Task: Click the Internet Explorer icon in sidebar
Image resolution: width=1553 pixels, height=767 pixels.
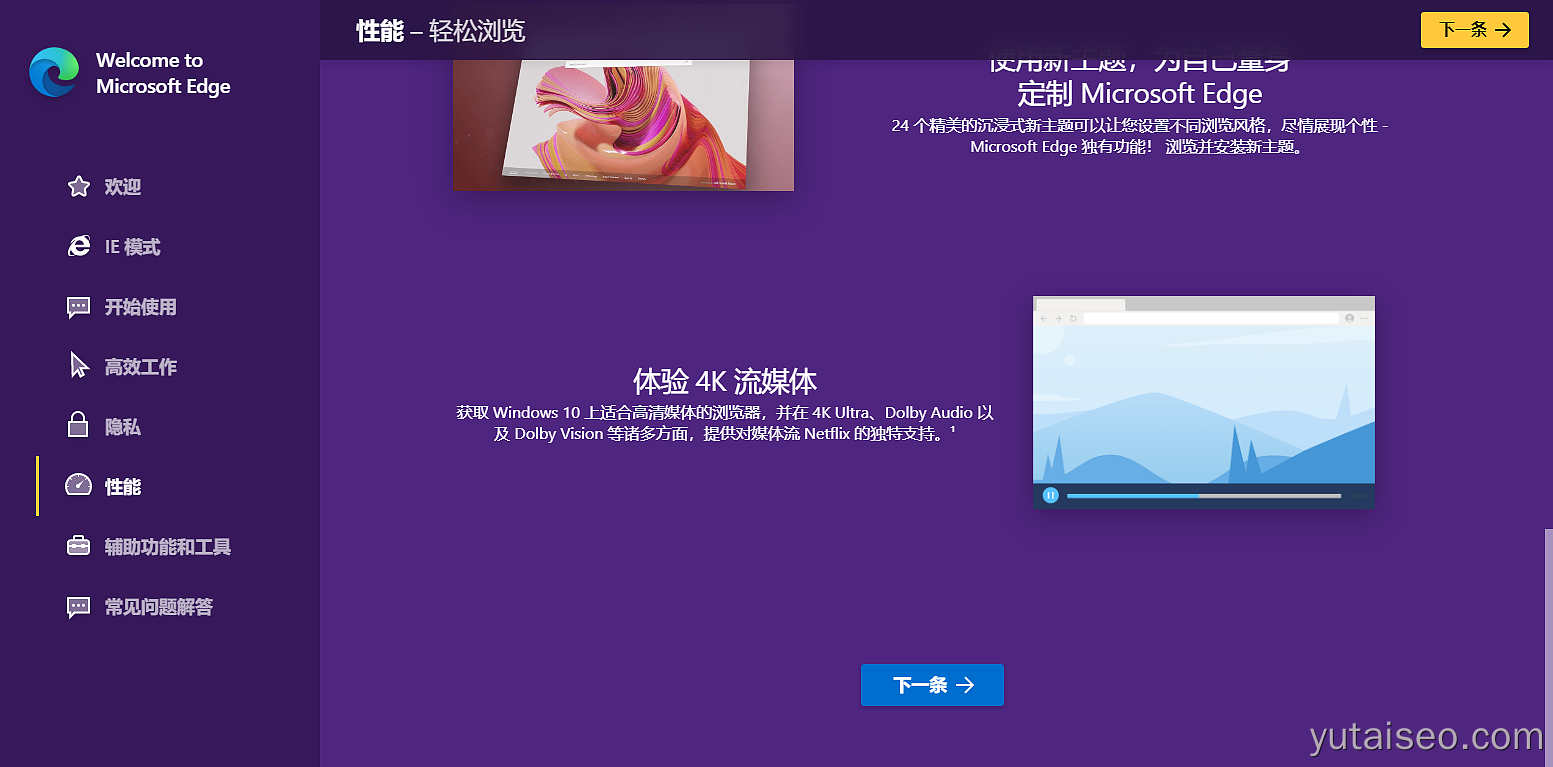Action: (79, 247)
